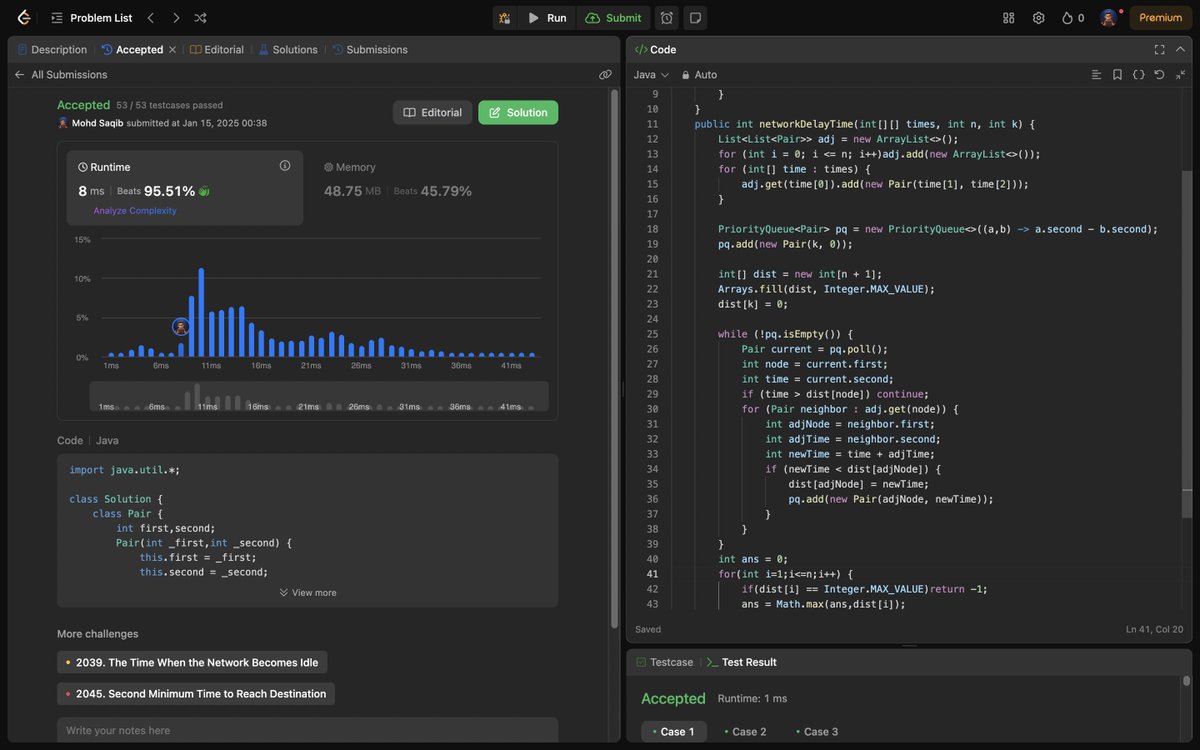The image size is (1200, 750).
Task: Click the runtime distribution range slider
Action: (319, 396)
